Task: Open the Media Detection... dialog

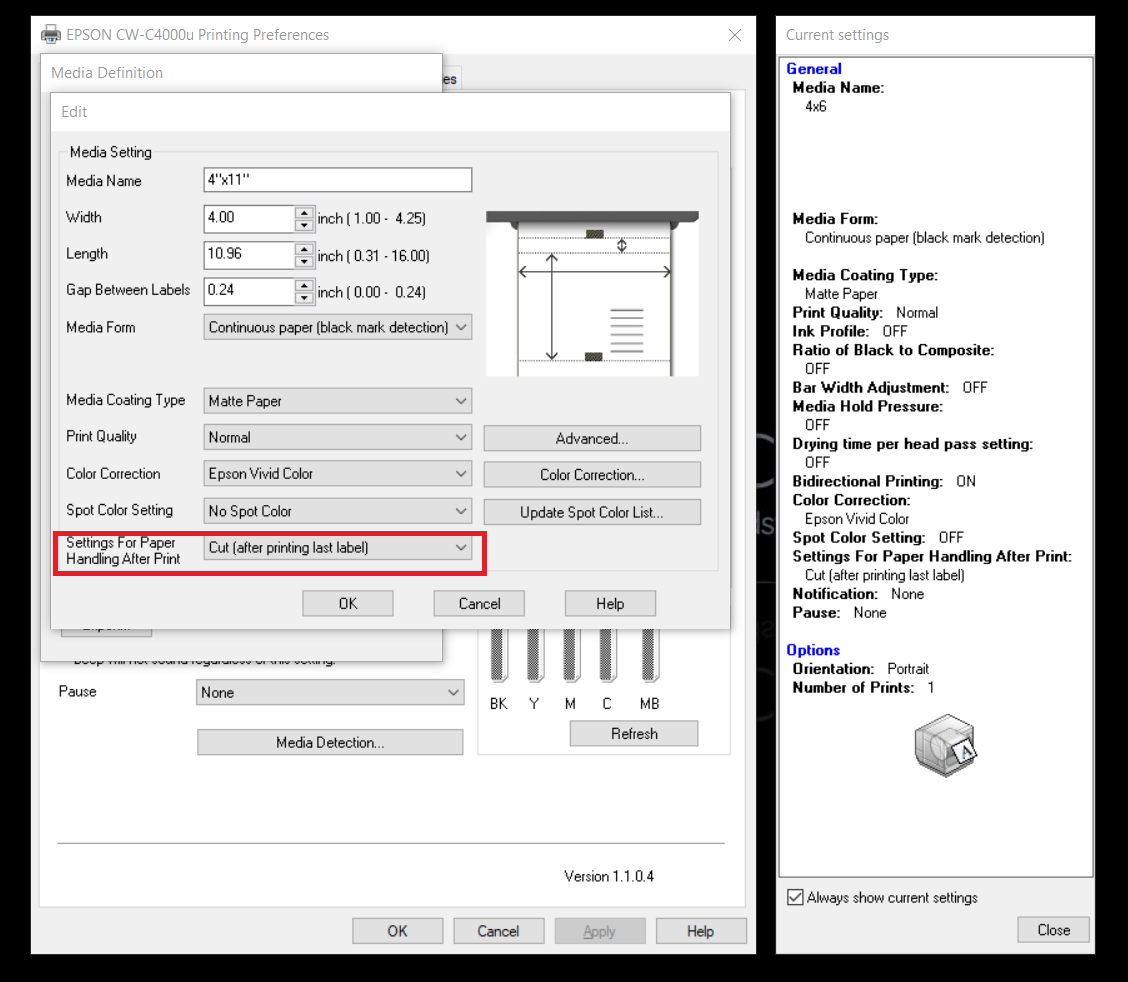Action: point(330,742)
